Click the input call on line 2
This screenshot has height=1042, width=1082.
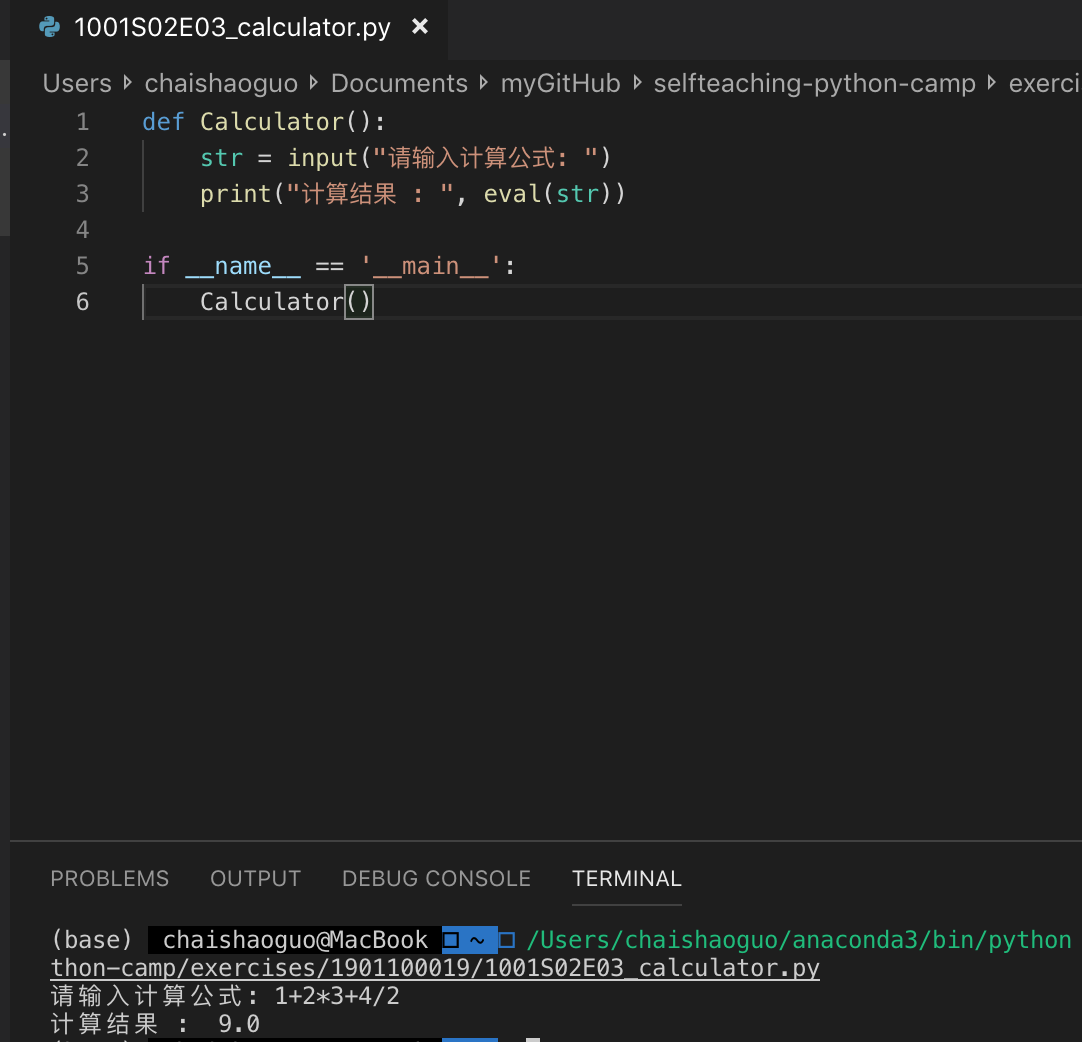(322, 157)
